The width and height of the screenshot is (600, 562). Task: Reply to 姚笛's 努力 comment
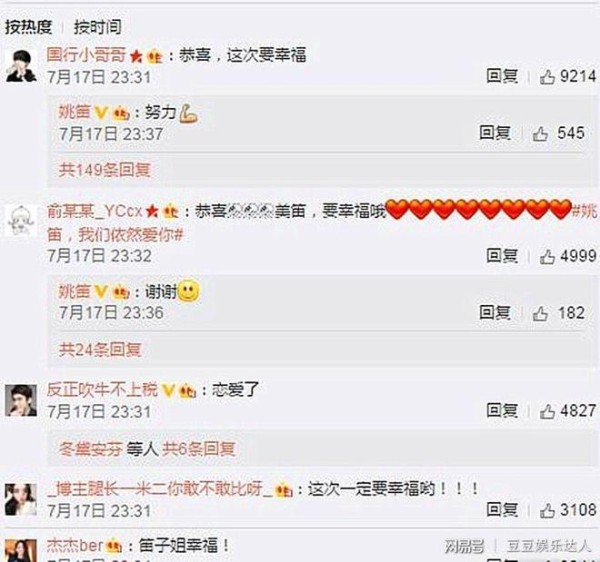click(495, 133)
